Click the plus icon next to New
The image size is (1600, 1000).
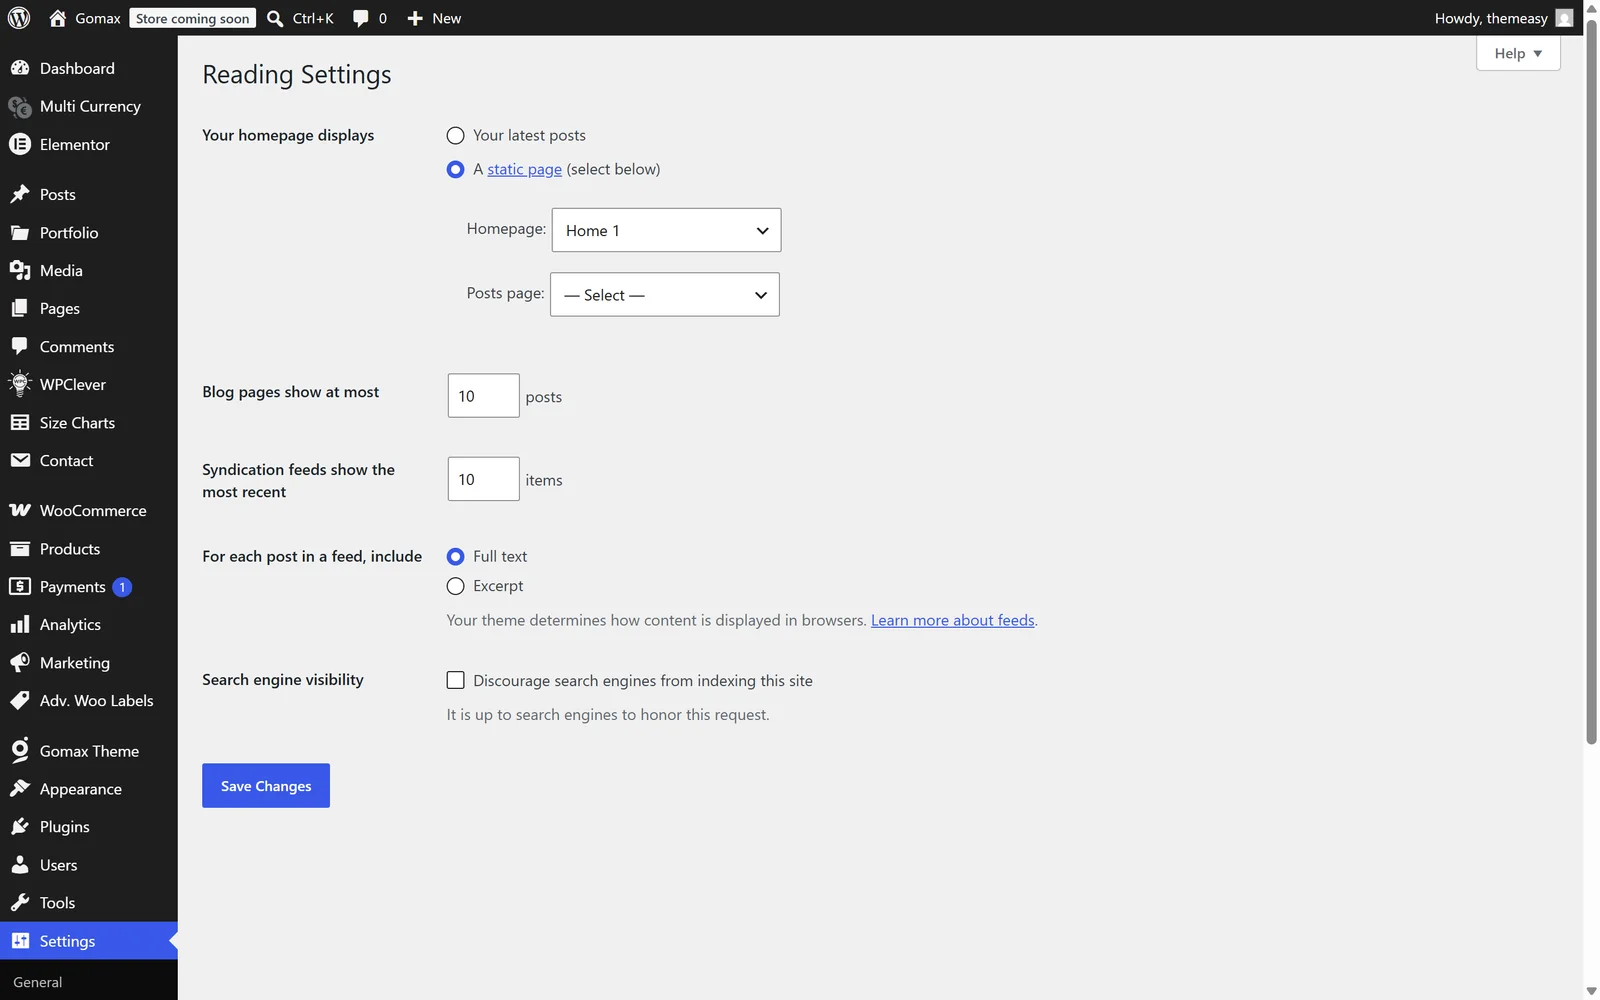pos(415,18)
